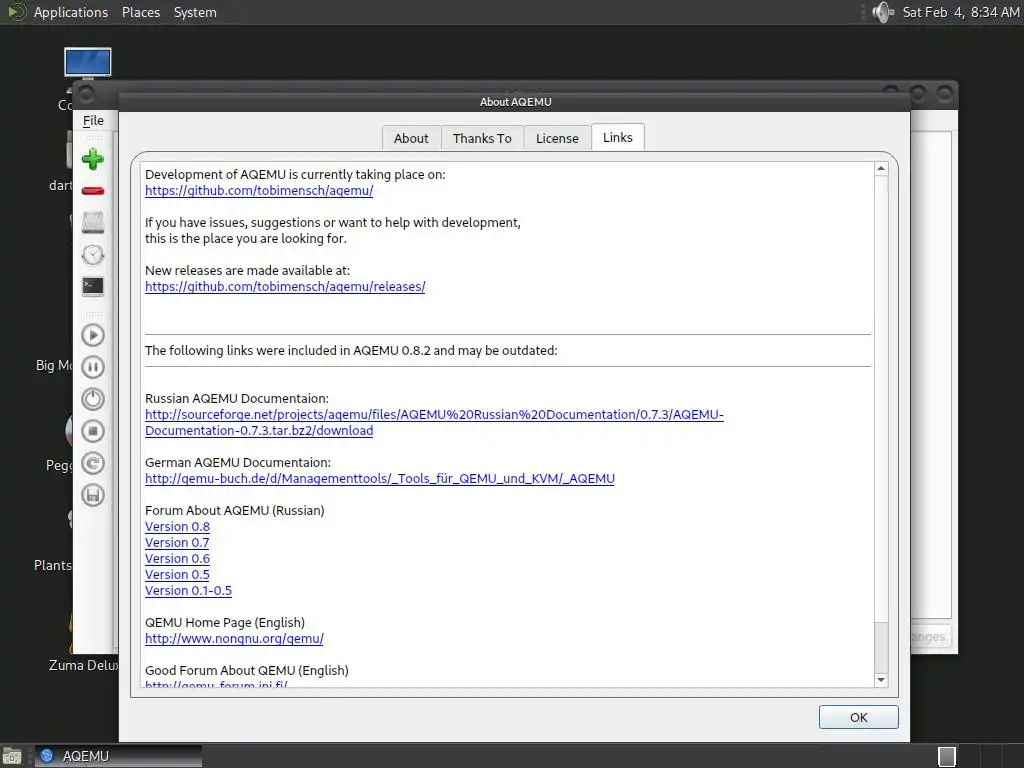Image resolution: width=1024 pixels, height=768 pixels.
Task: Click the clock icon in AQEMU toolbar
Action: point(93,255)
